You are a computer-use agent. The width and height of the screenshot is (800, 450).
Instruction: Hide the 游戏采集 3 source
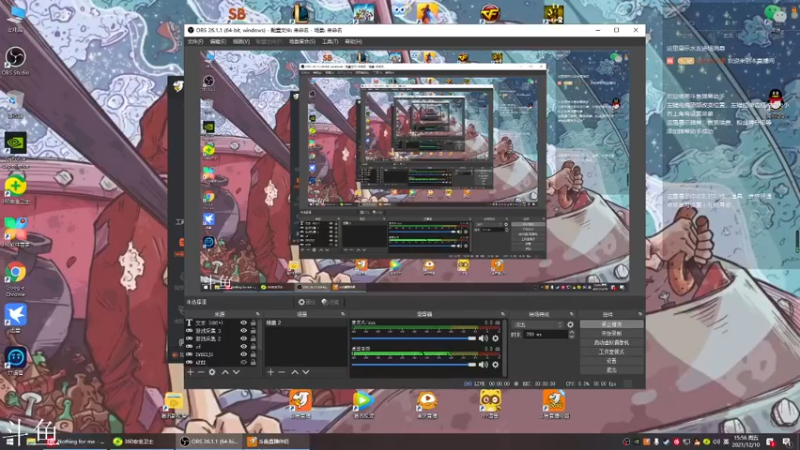[x=243, y=331]
